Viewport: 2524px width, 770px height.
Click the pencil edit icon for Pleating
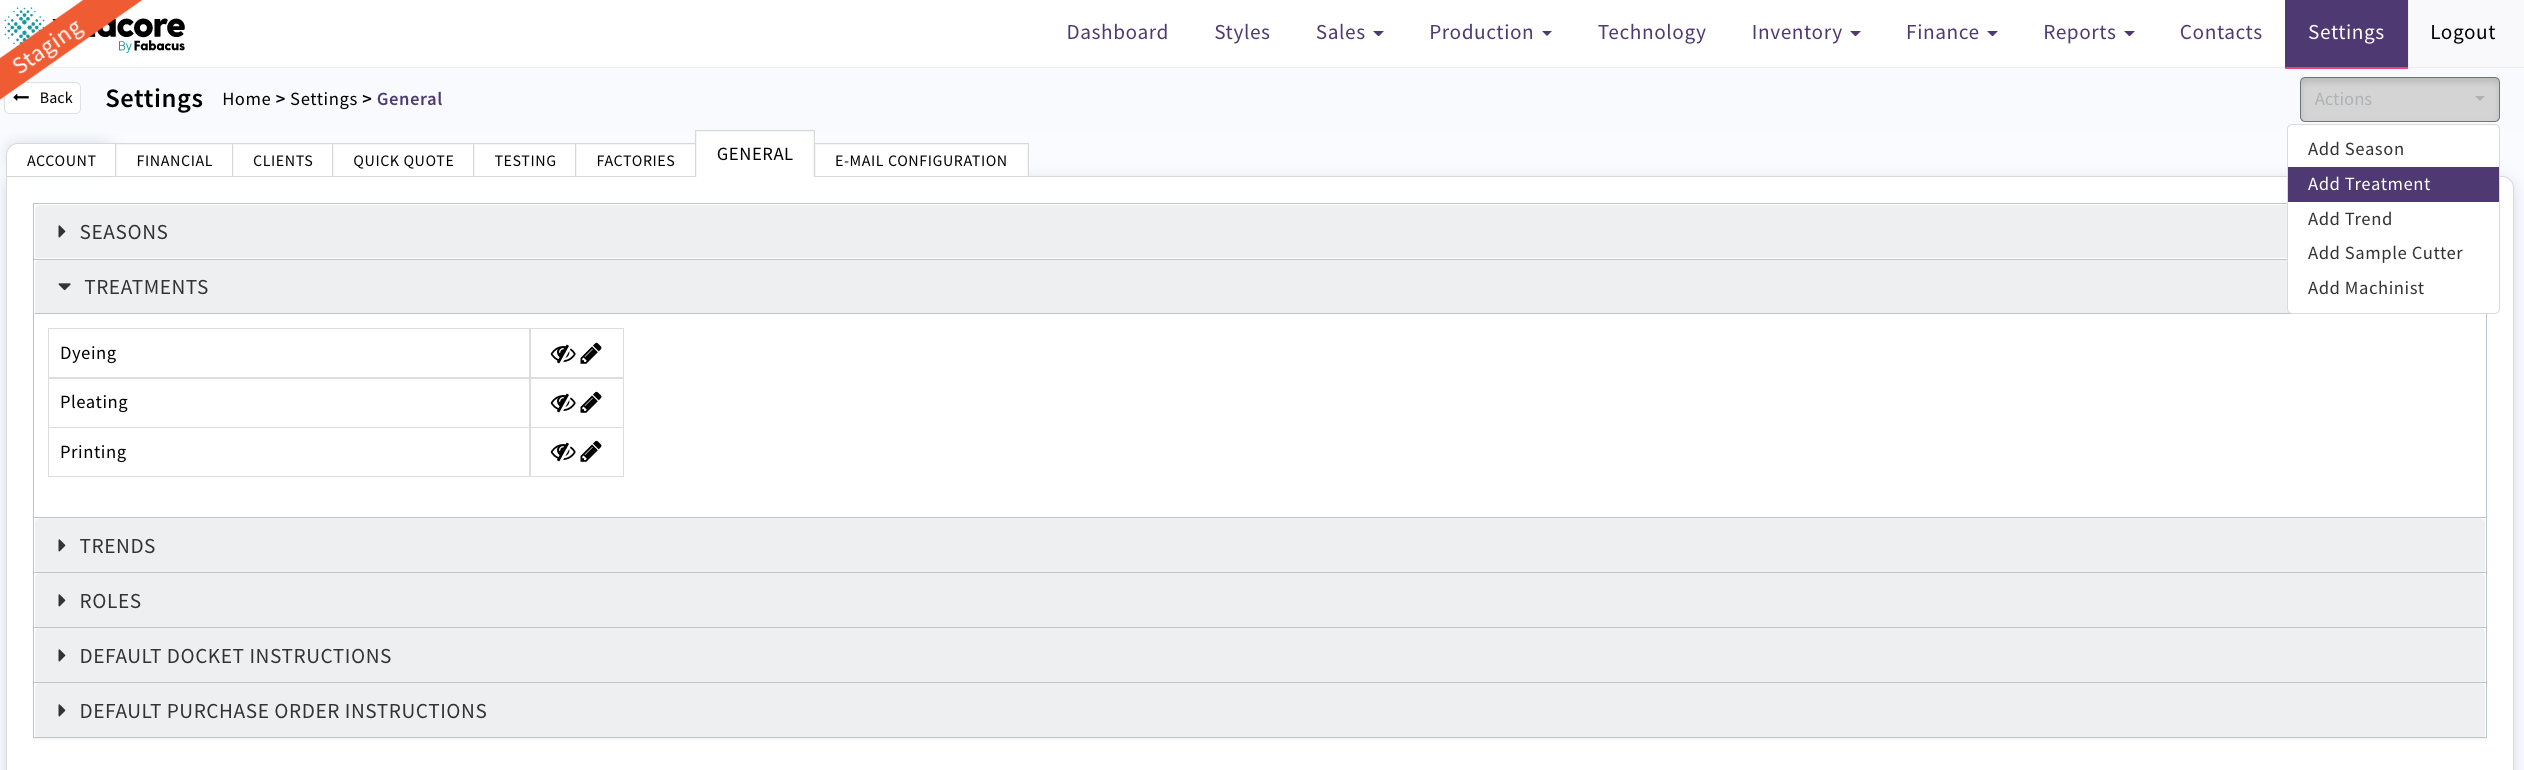tap(591, 403)
